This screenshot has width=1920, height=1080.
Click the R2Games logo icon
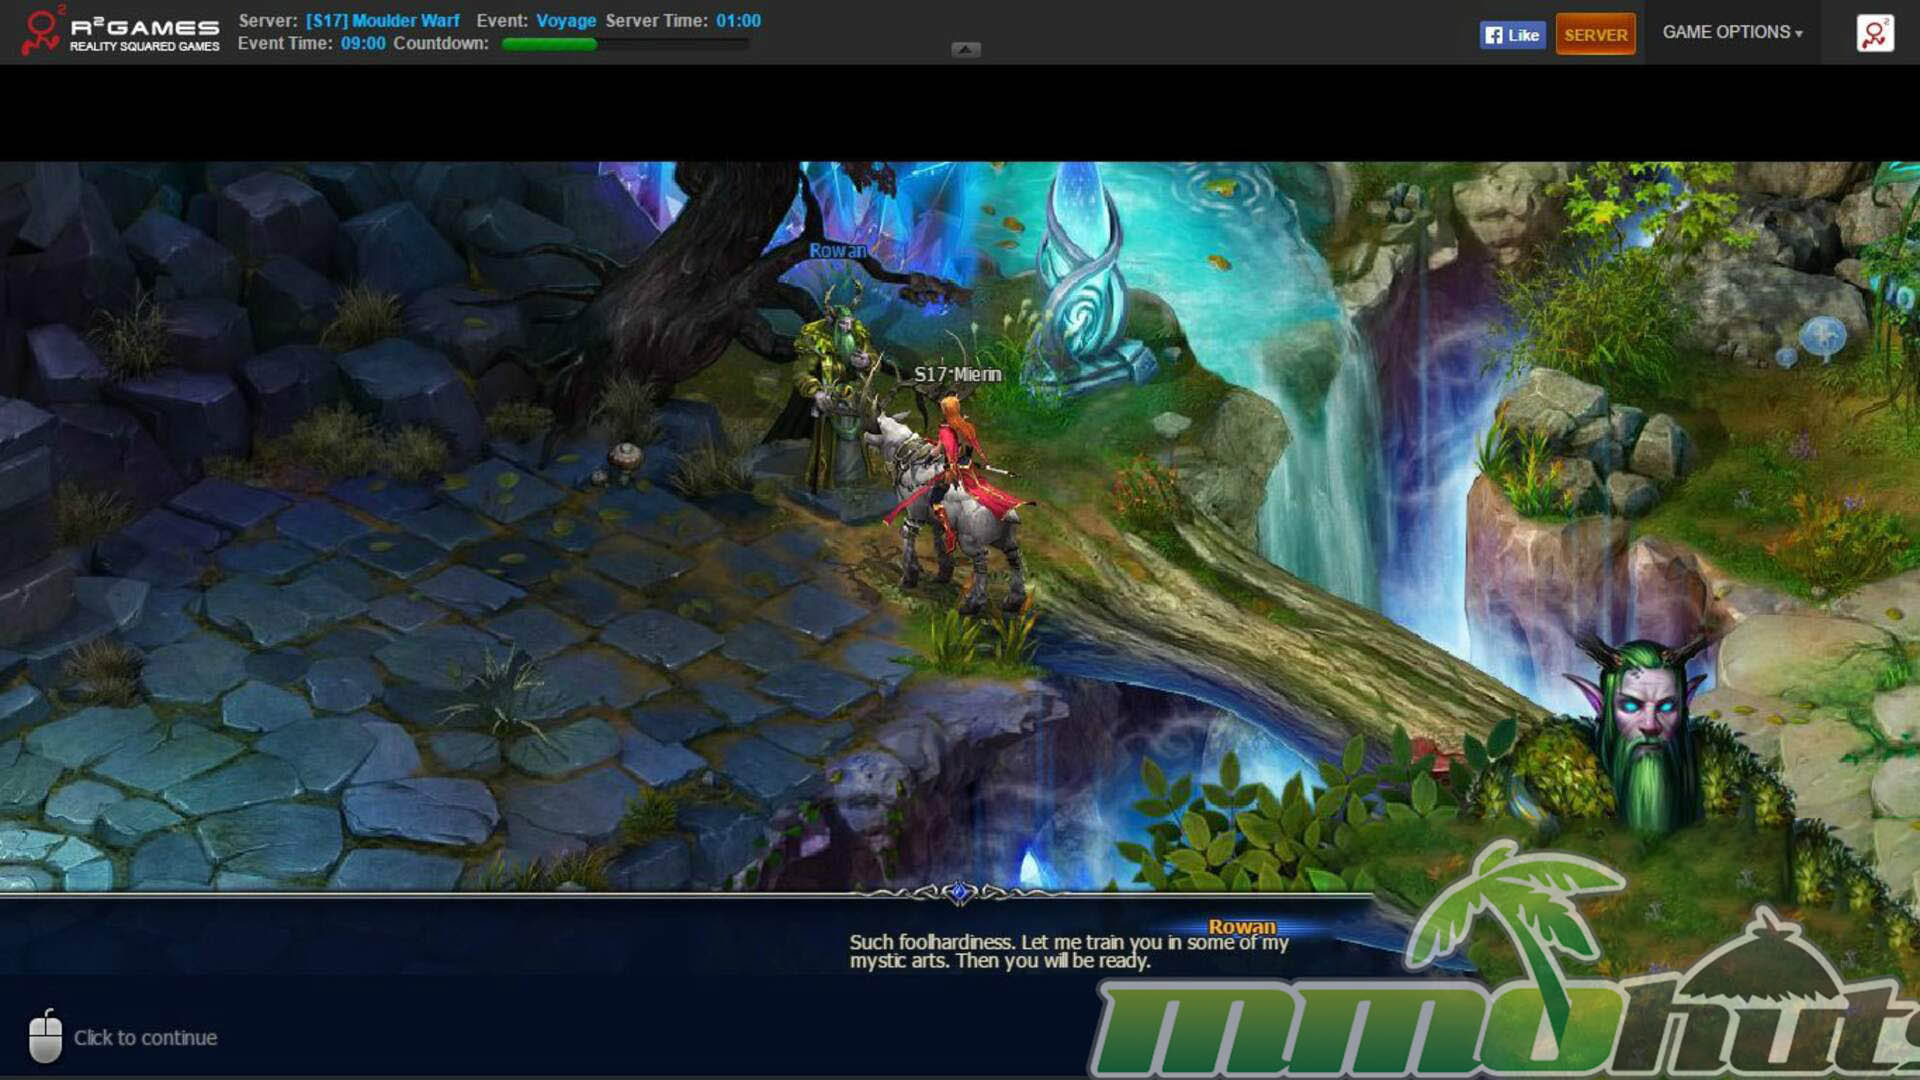pos(41,31)
